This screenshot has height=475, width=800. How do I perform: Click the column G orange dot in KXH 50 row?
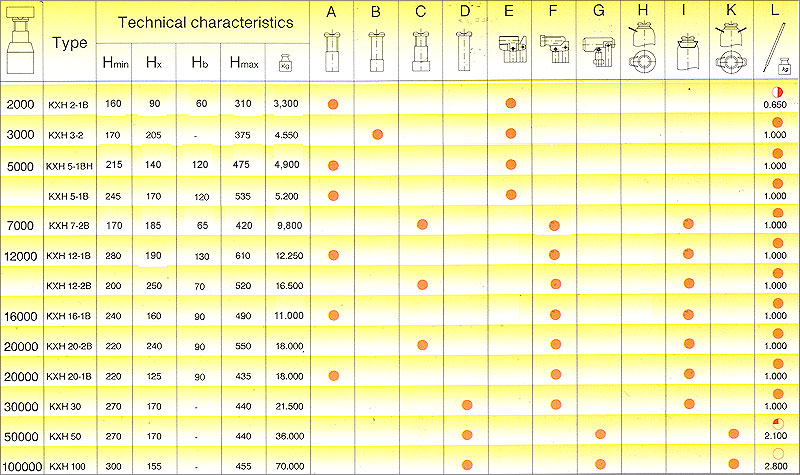(x=600, y=434)
